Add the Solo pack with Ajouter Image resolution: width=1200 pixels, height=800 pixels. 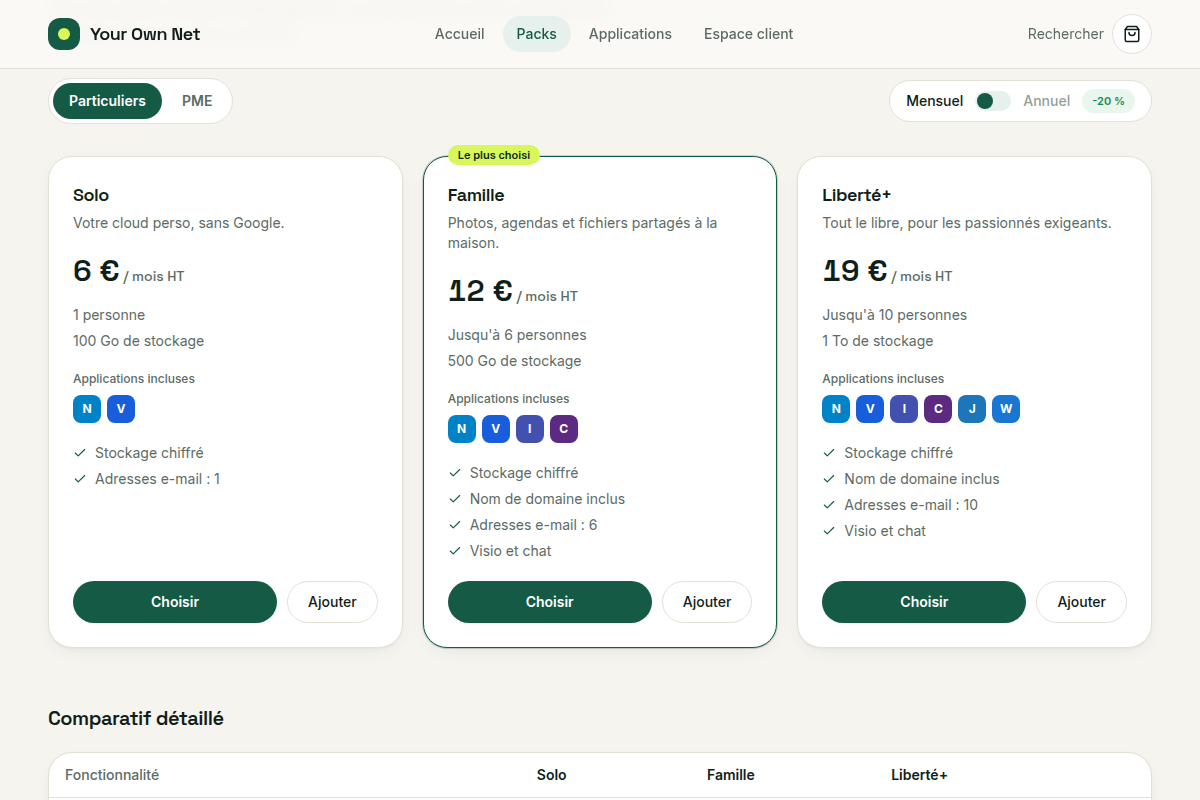tap(332, 602)
